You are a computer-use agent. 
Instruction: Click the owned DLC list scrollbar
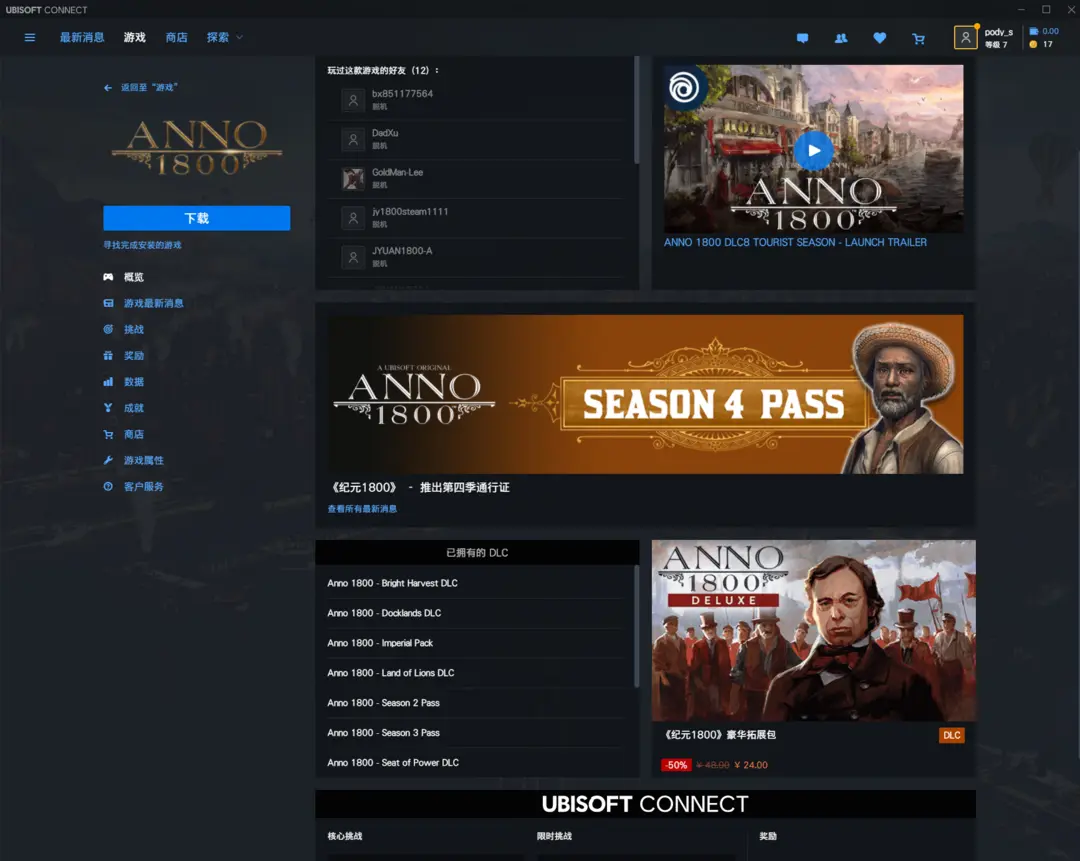coord(636,626)
